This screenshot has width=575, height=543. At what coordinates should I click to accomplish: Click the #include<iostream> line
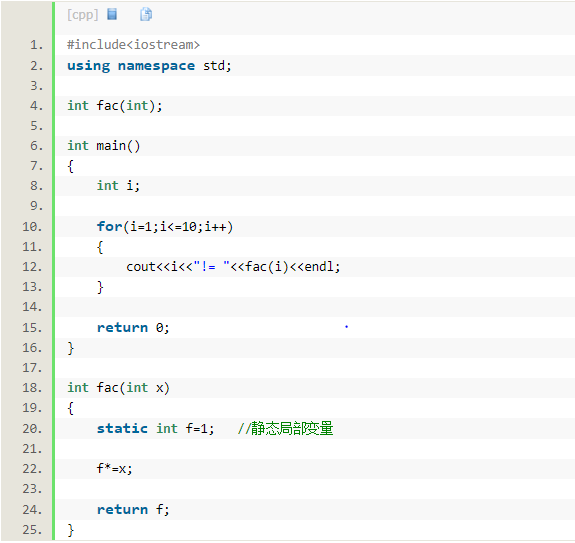point(133,45)
